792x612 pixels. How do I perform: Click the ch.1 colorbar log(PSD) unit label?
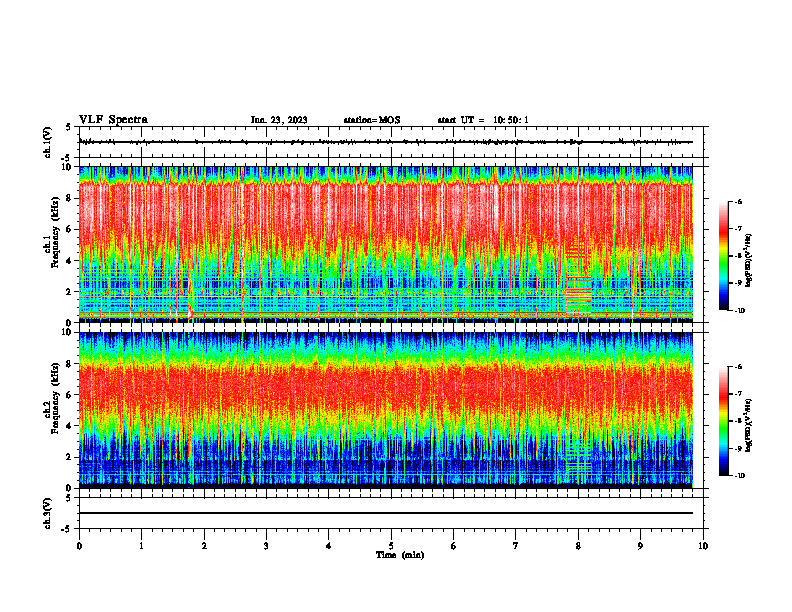(x=749, y=261)
